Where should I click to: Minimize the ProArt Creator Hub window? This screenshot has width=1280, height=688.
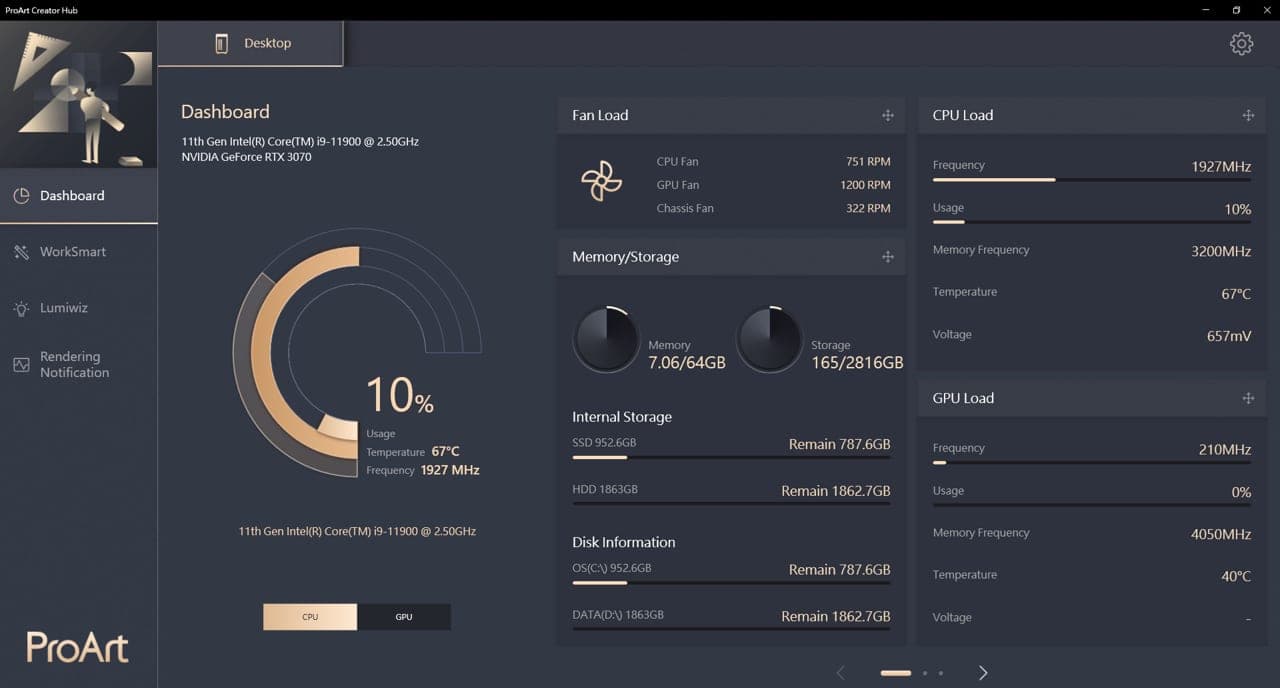1207,10
